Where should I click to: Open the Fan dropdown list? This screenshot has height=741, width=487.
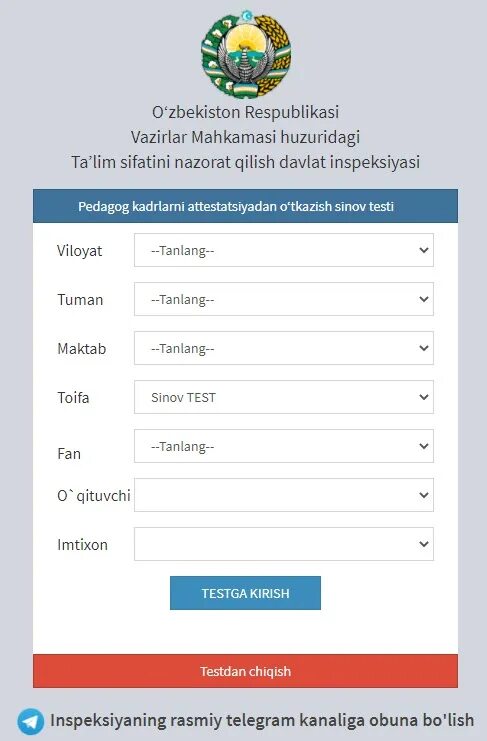tap(283, 446)
